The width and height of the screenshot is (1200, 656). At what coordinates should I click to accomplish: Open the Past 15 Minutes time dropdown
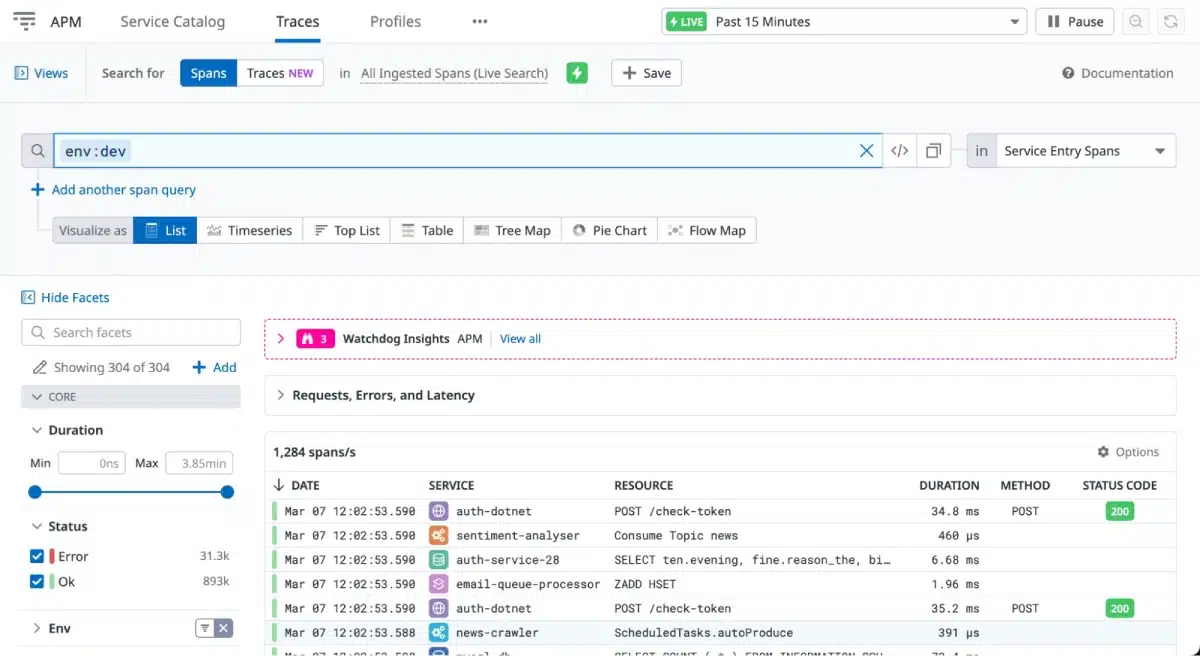[x=844, y=21]
